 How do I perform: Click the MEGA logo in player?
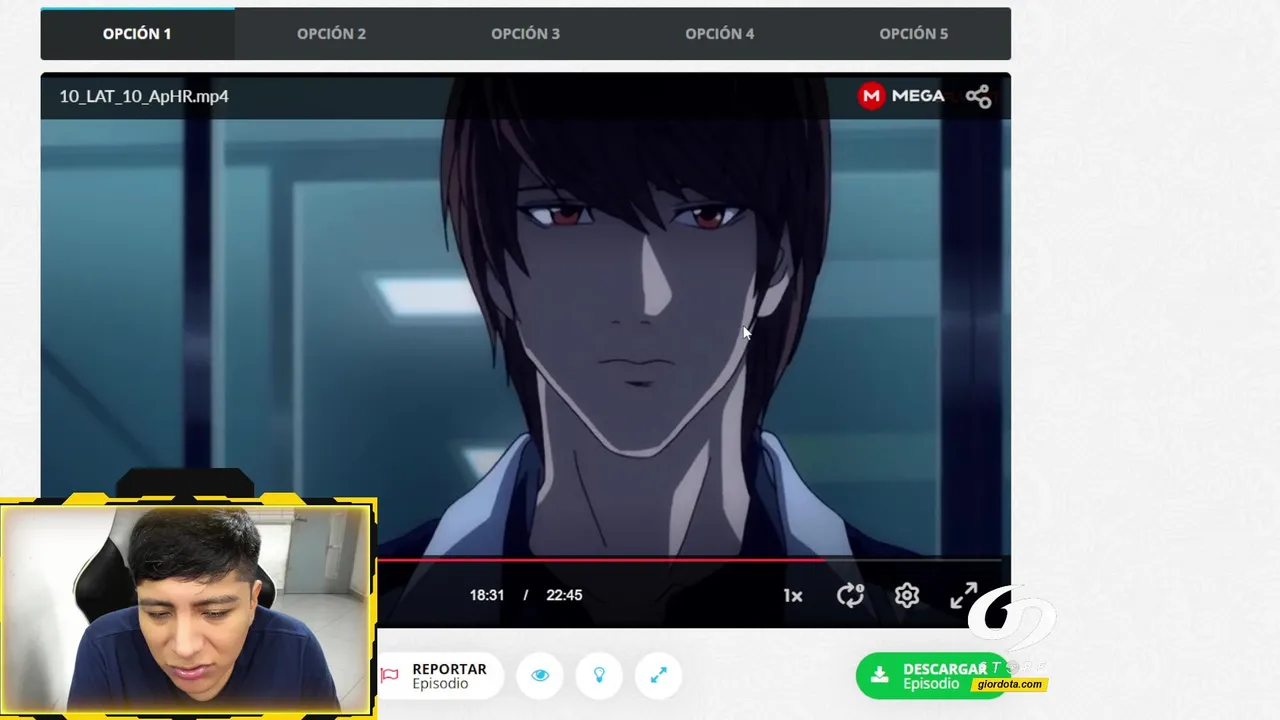tap(901, 96)
